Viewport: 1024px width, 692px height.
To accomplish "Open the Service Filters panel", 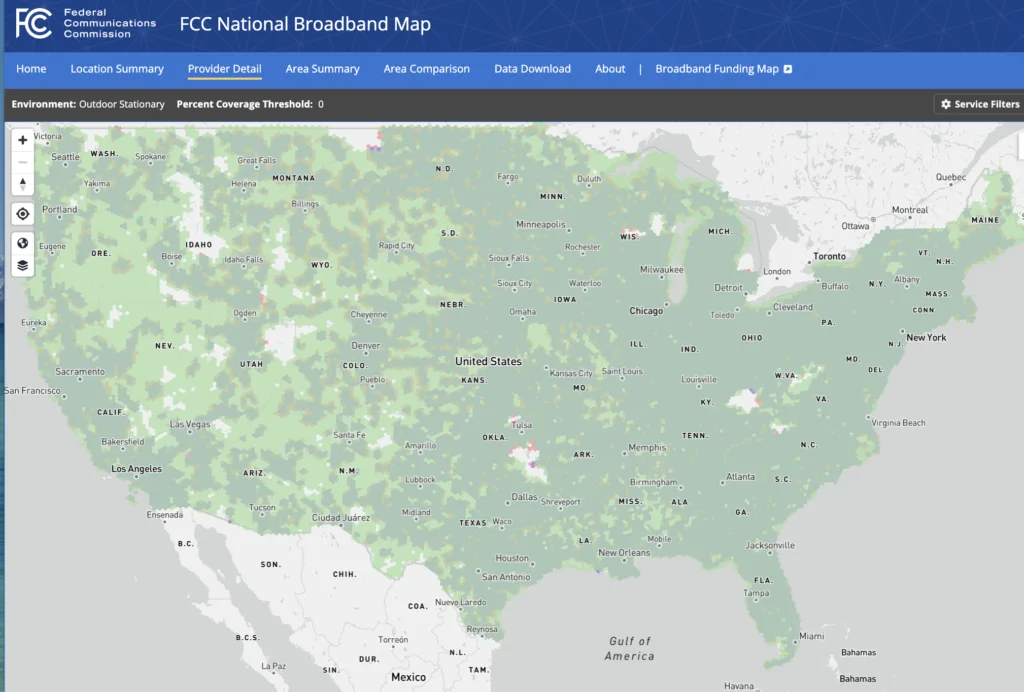I will [x=980, y=104].
